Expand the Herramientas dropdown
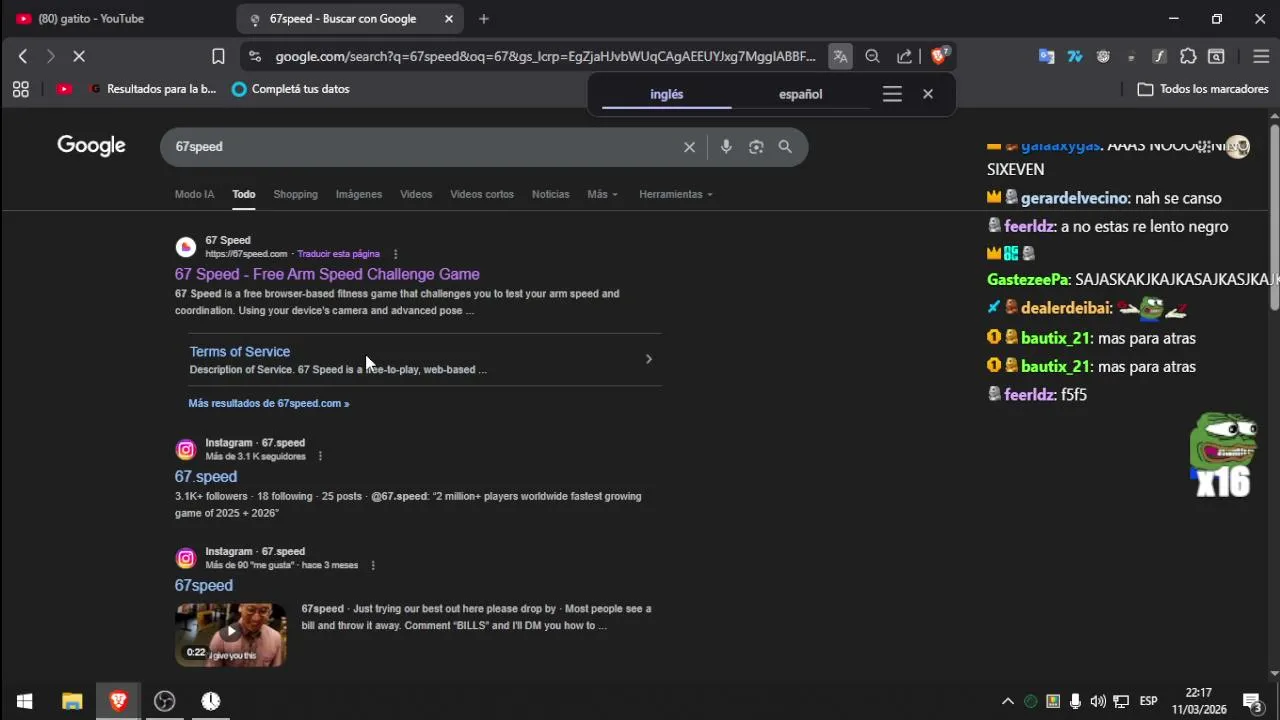1280x720 pixels. click(676, 194)
